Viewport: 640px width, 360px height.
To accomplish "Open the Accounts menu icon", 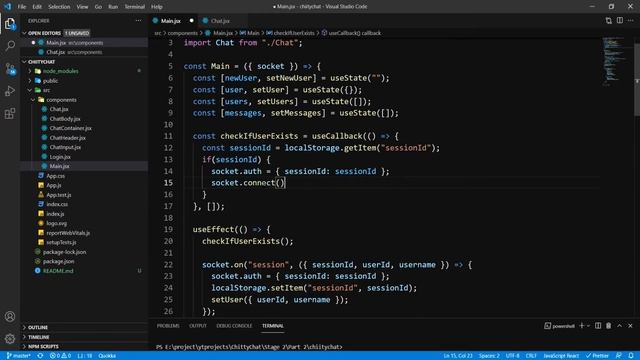I will [x=10, y=316].
